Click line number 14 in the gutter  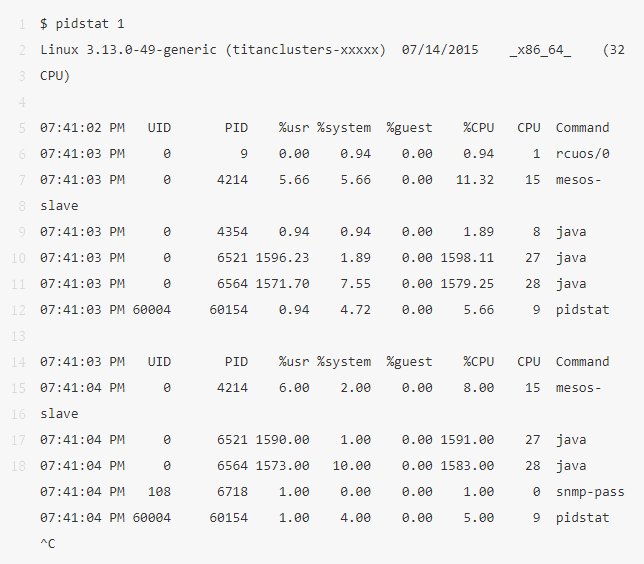coord(20,361)
